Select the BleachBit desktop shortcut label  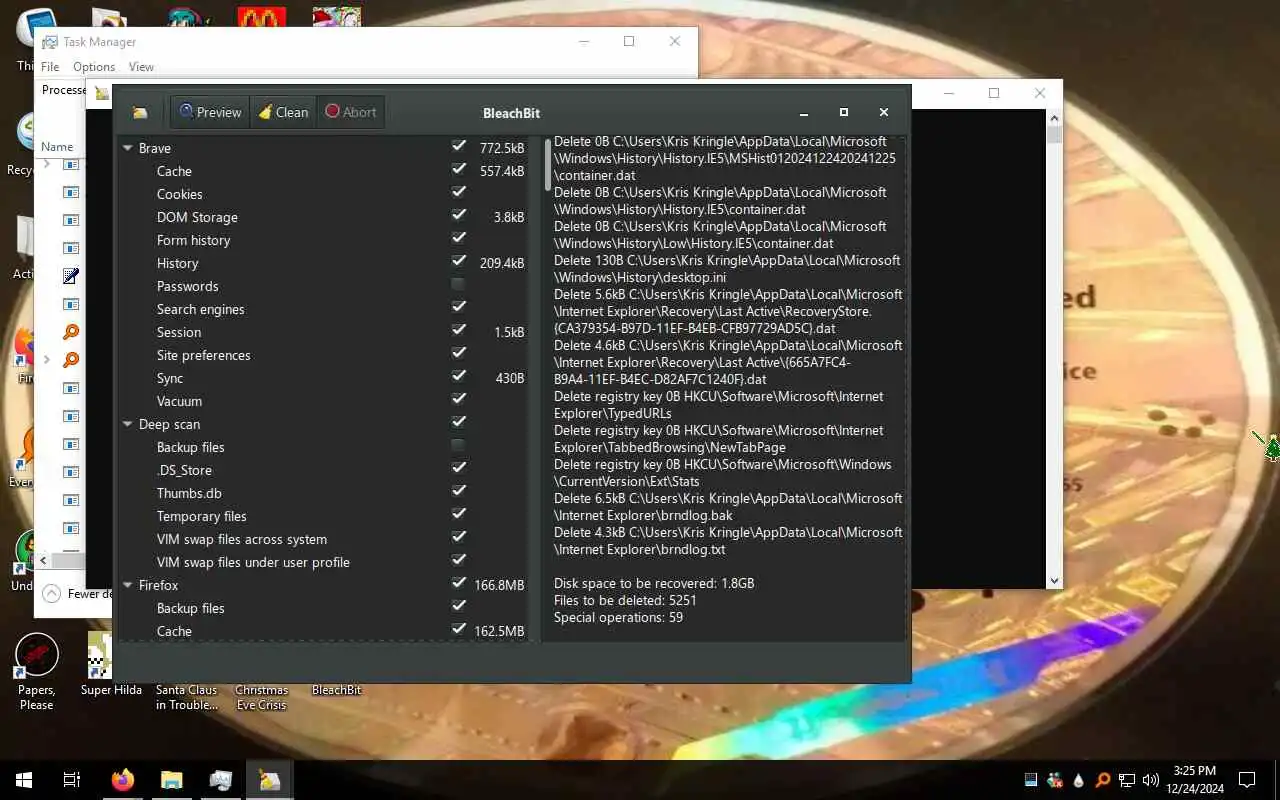(x=336, y=690)
